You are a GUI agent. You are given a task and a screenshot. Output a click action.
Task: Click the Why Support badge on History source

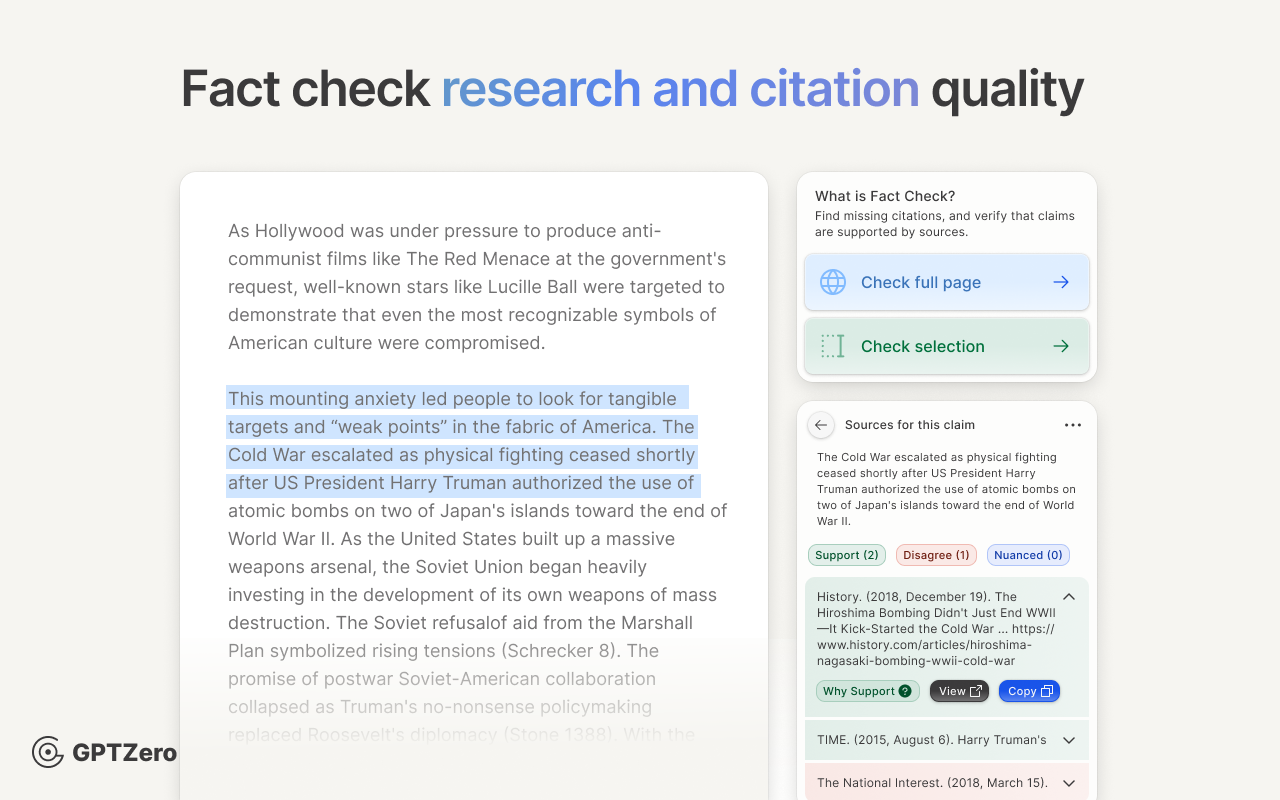click(867, 691)
